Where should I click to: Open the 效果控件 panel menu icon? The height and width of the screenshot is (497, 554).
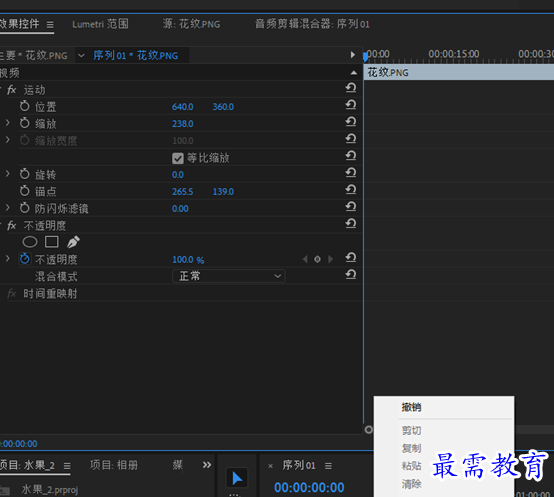pyautogui.click(x=50, y=25)
